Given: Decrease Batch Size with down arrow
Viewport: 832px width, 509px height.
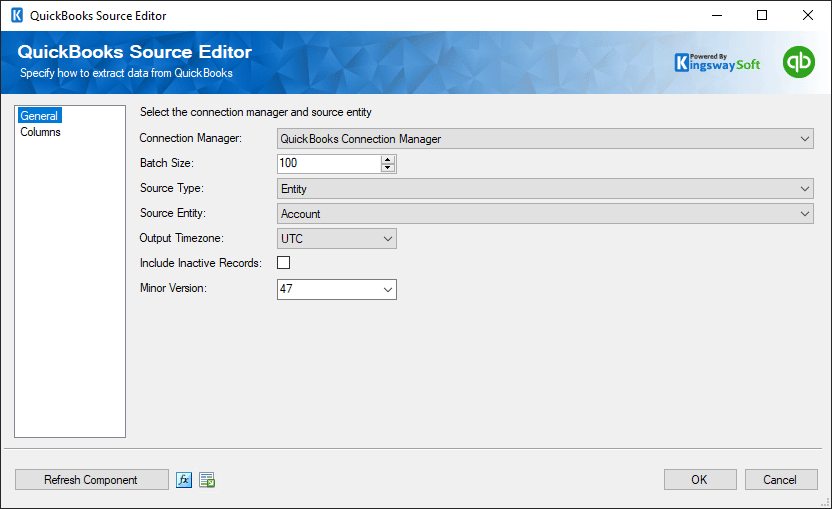Looking at the screenshot, I should [x=388, y=168].
